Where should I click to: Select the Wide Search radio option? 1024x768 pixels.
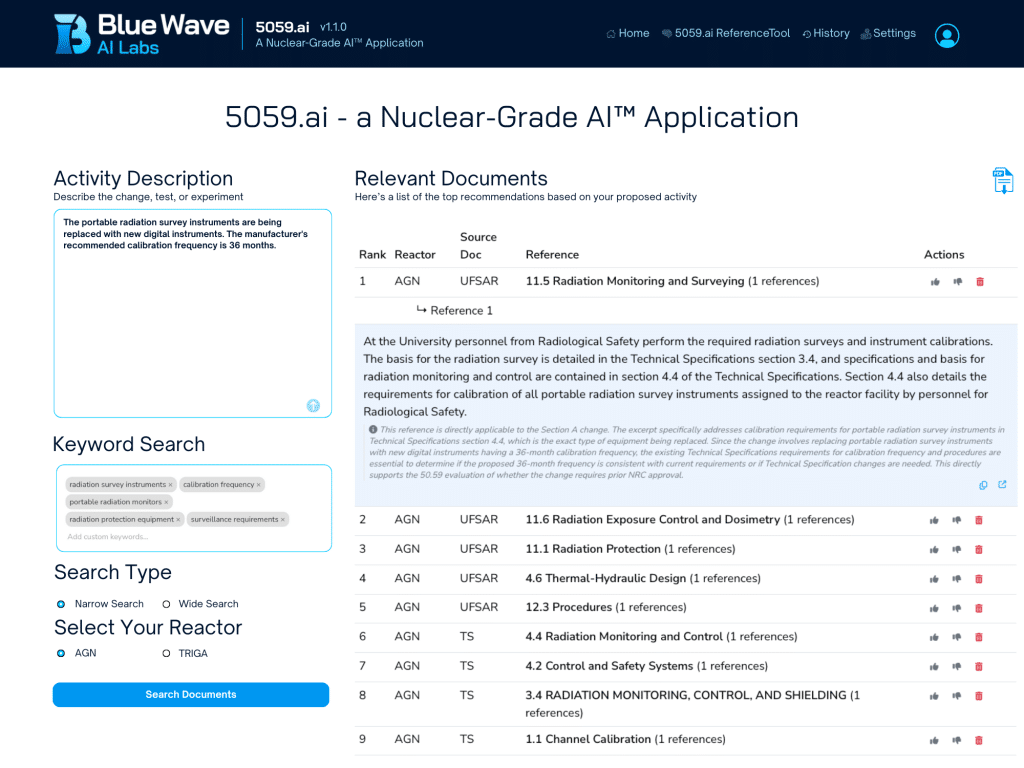[x=167, y=604]
